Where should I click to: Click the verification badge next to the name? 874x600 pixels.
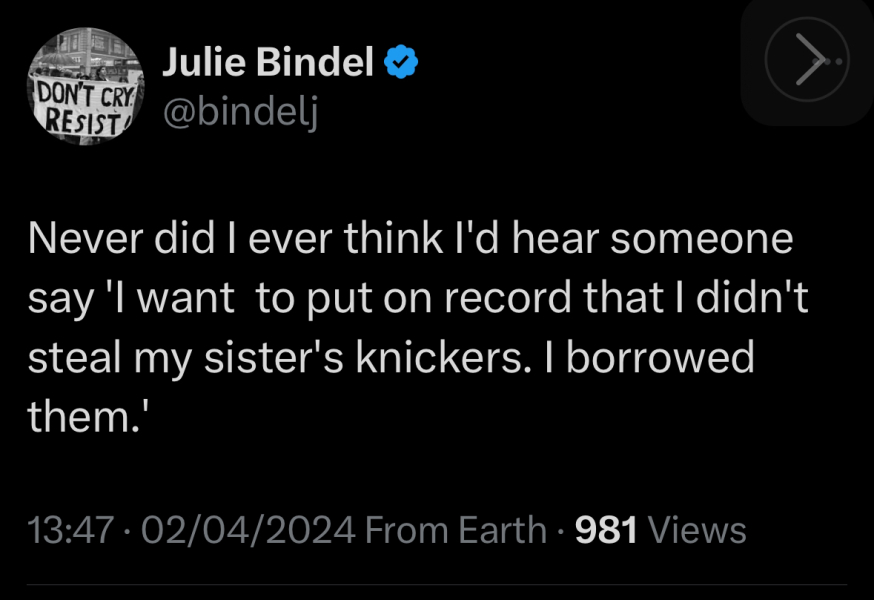point(399,60)
